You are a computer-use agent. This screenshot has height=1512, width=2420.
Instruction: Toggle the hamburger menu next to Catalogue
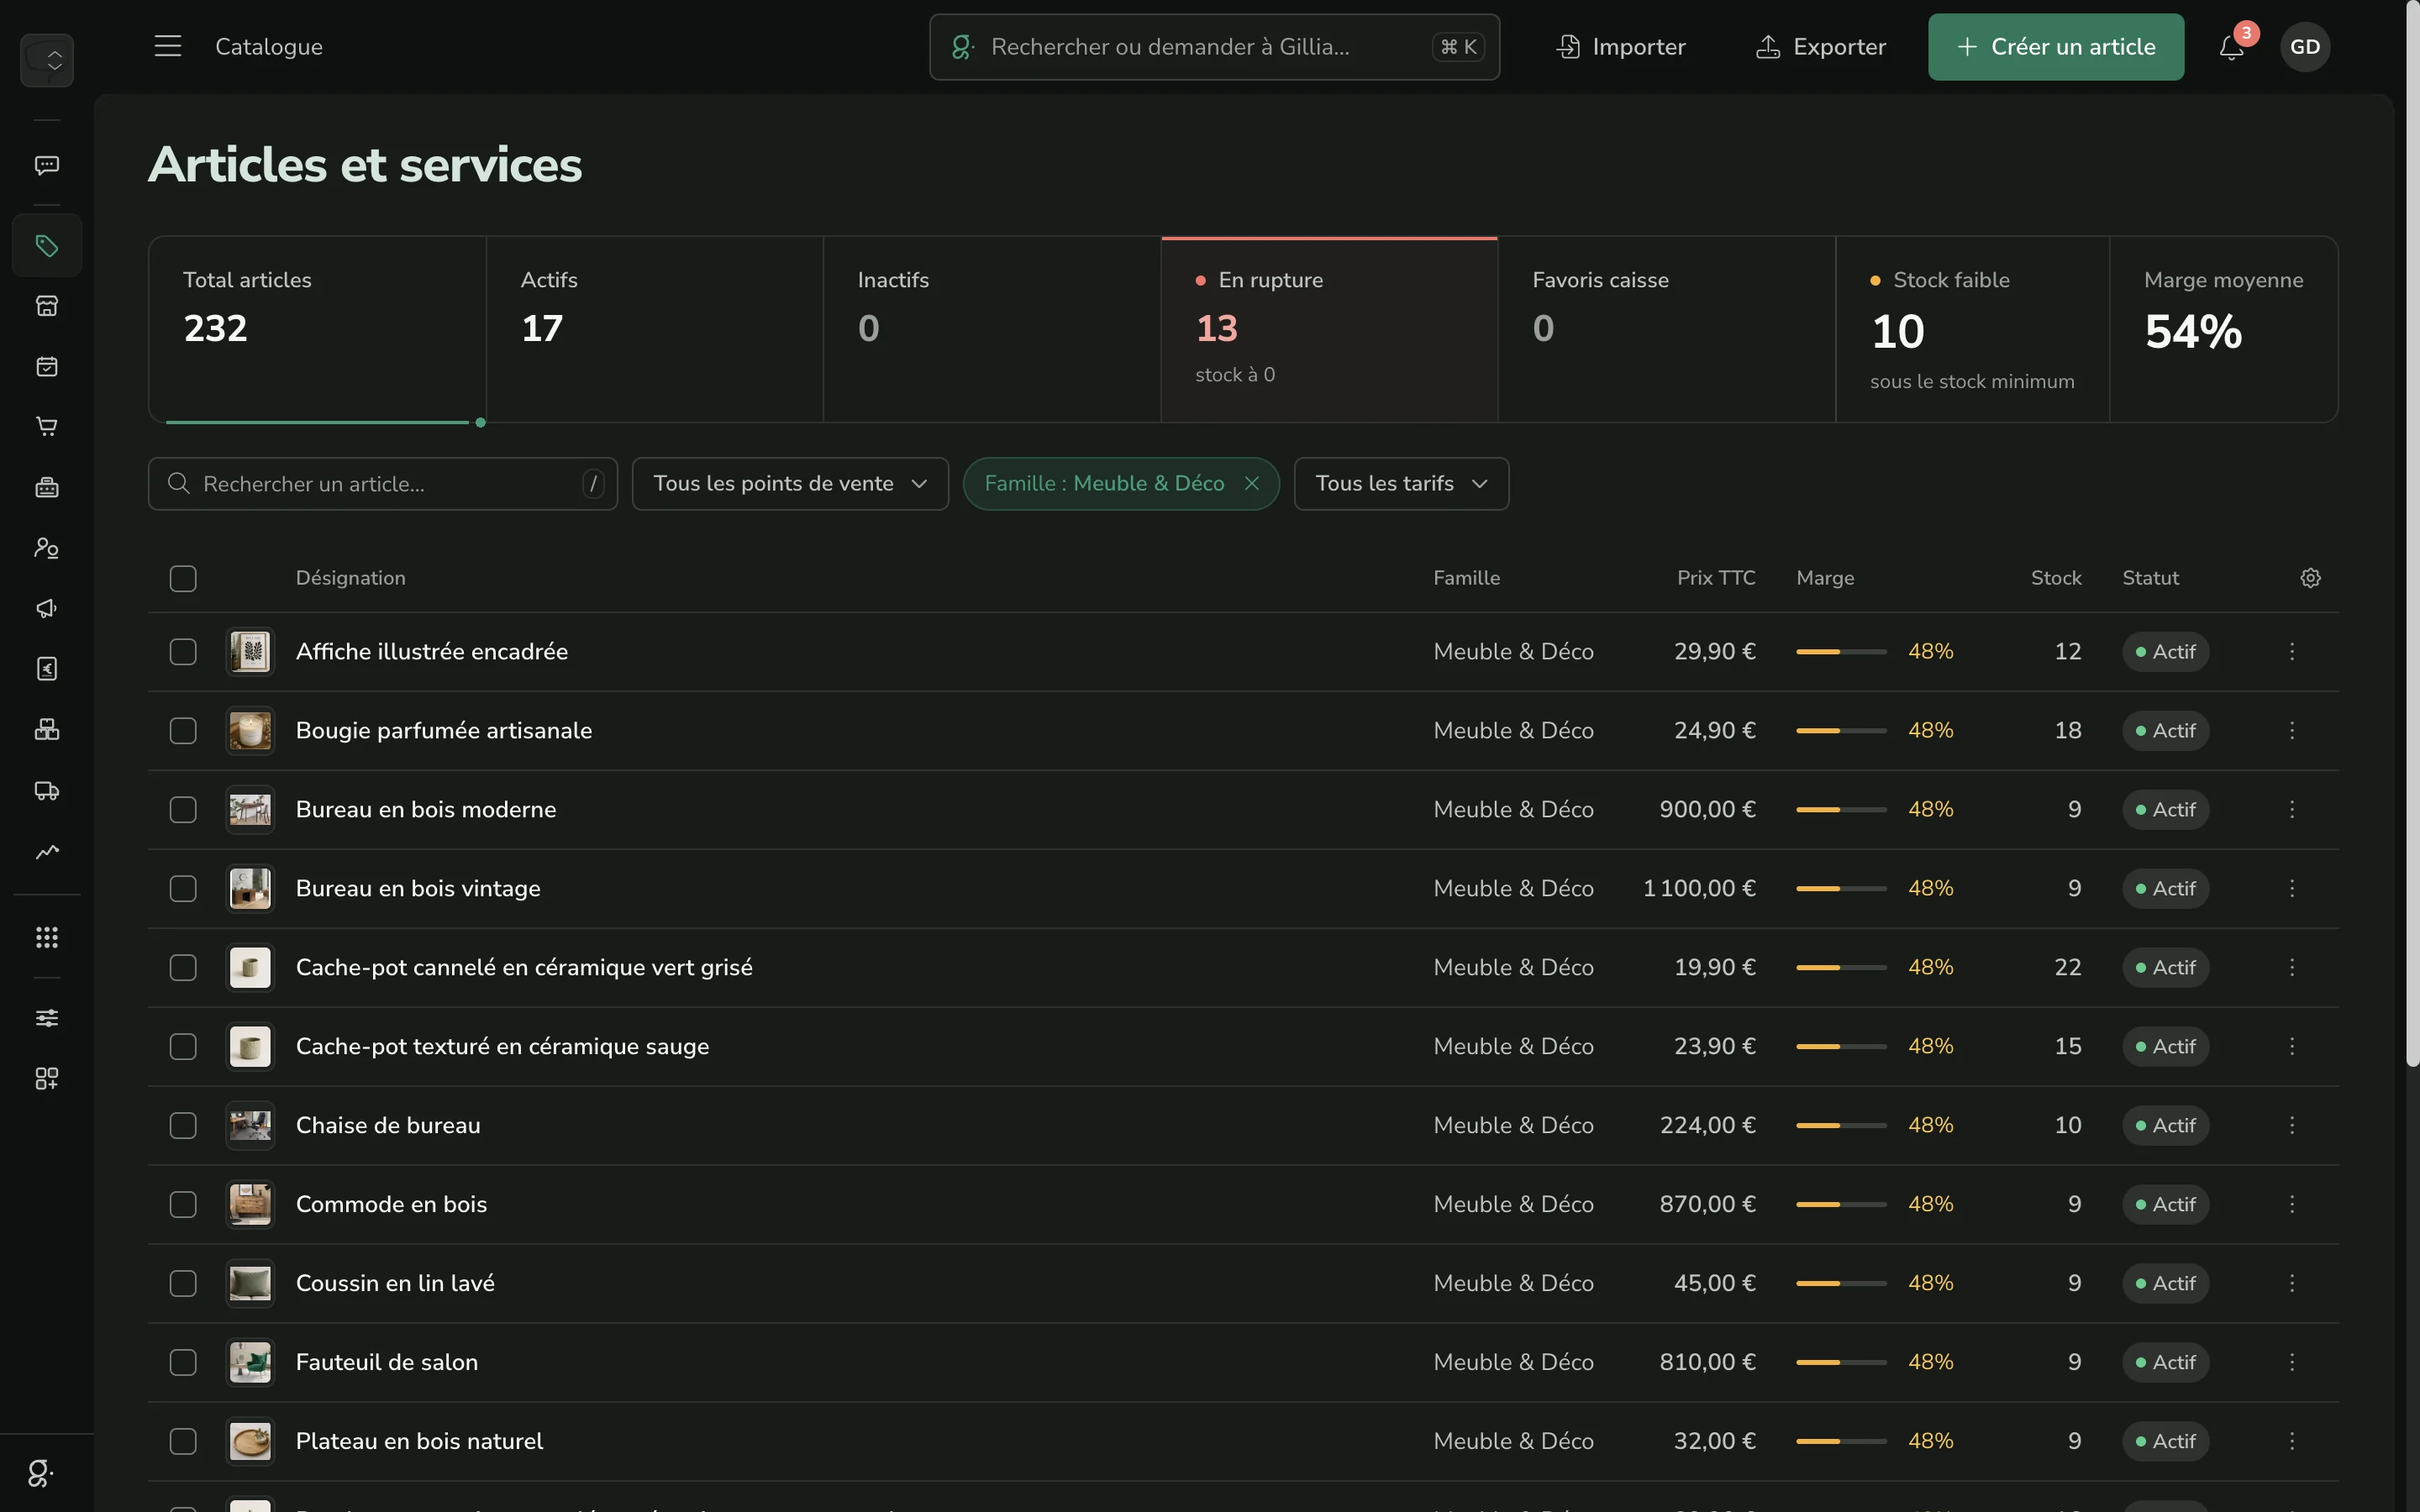(x=168, y=46)
